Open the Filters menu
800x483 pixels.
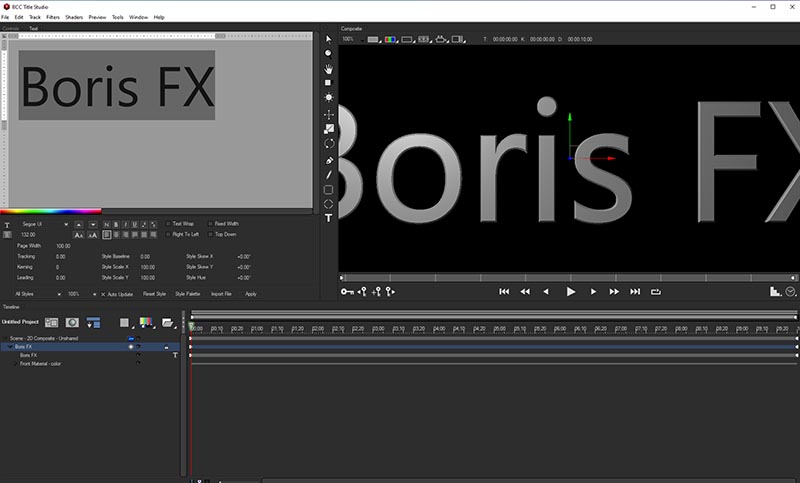pyautogui.click(x=53, y=17)
